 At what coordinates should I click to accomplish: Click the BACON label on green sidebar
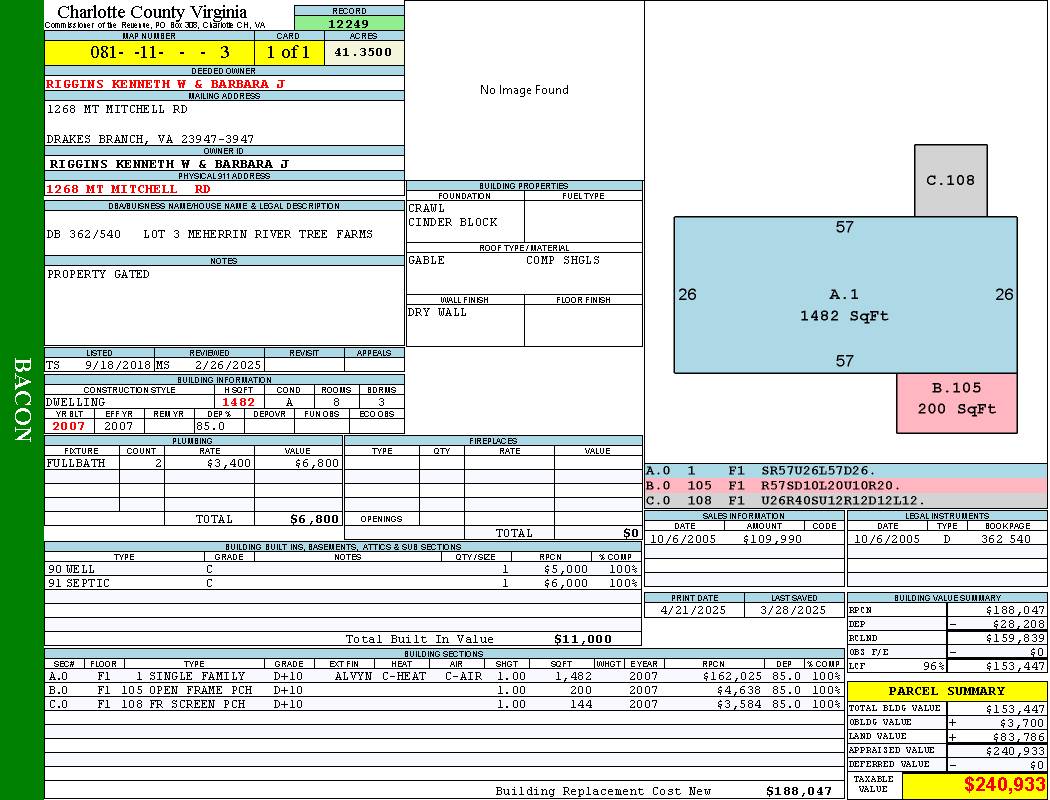pyautogui.click(x=22, y=400)
